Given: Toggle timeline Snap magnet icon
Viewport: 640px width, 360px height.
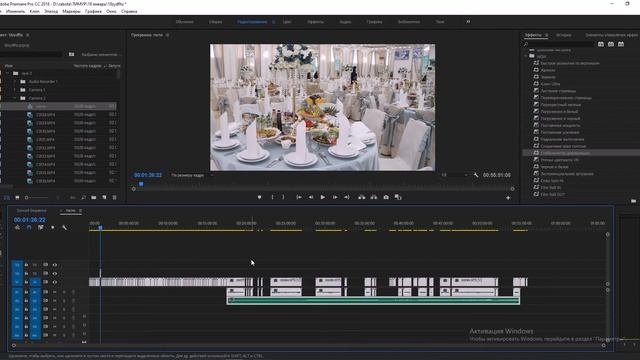Looking at the screenshot, I should point(29,227).
